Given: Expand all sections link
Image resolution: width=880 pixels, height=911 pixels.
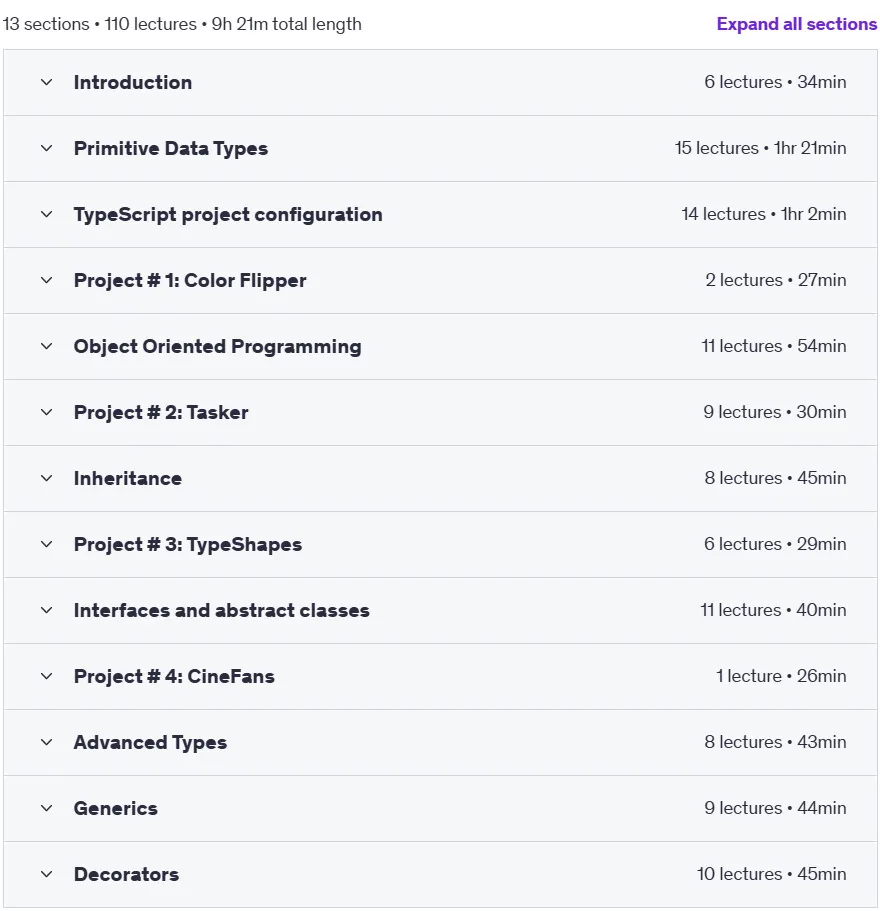Looking at the screenshot, I should [x=796, y=24].
